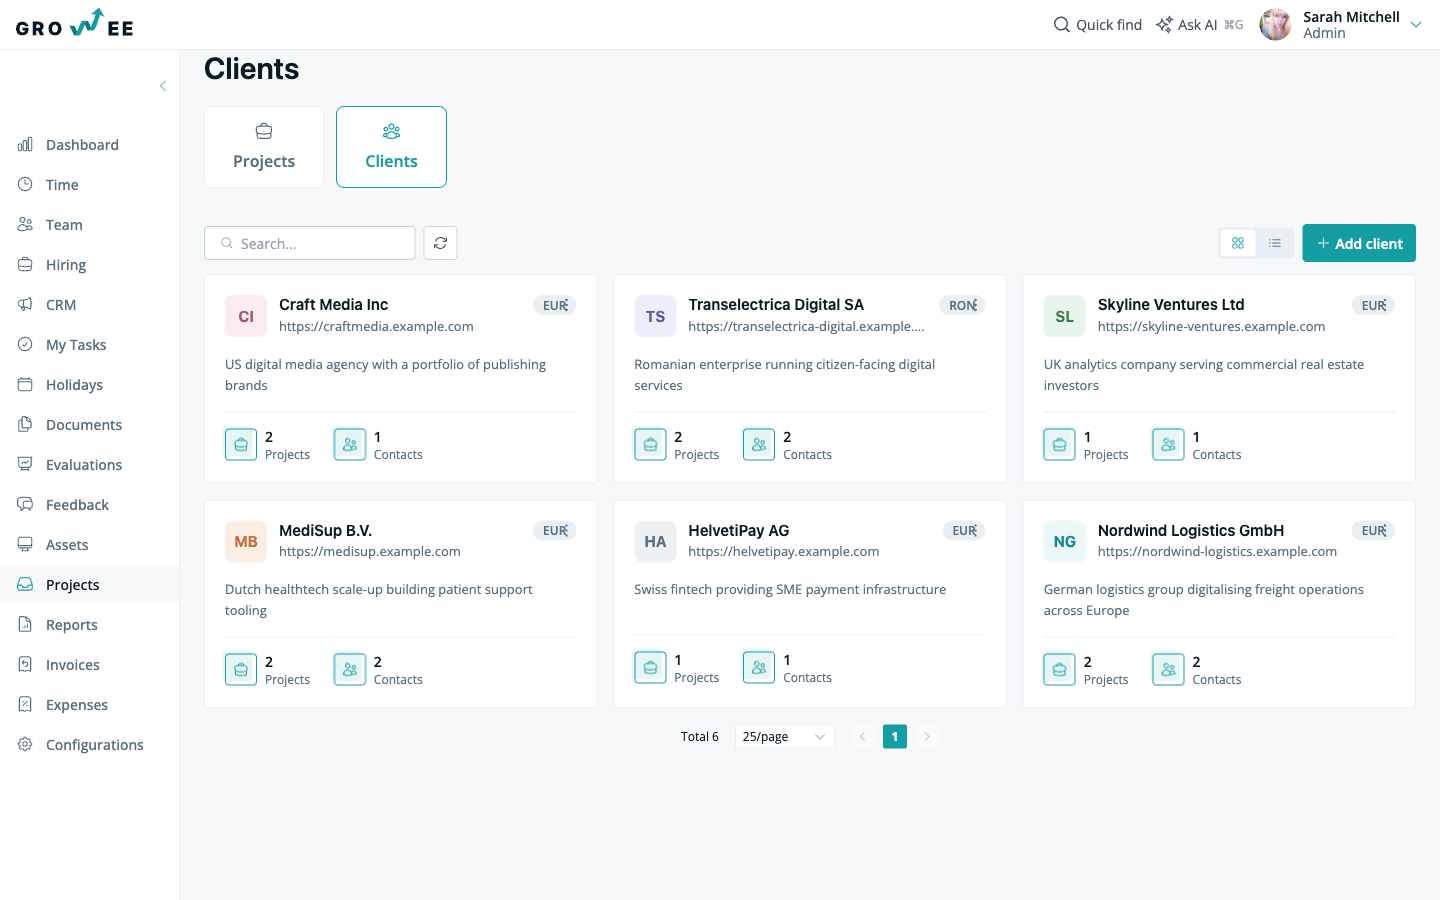Open the Craft Media Inc client
The height and width of the screenshot is (900, 1440).
(333, 305)
